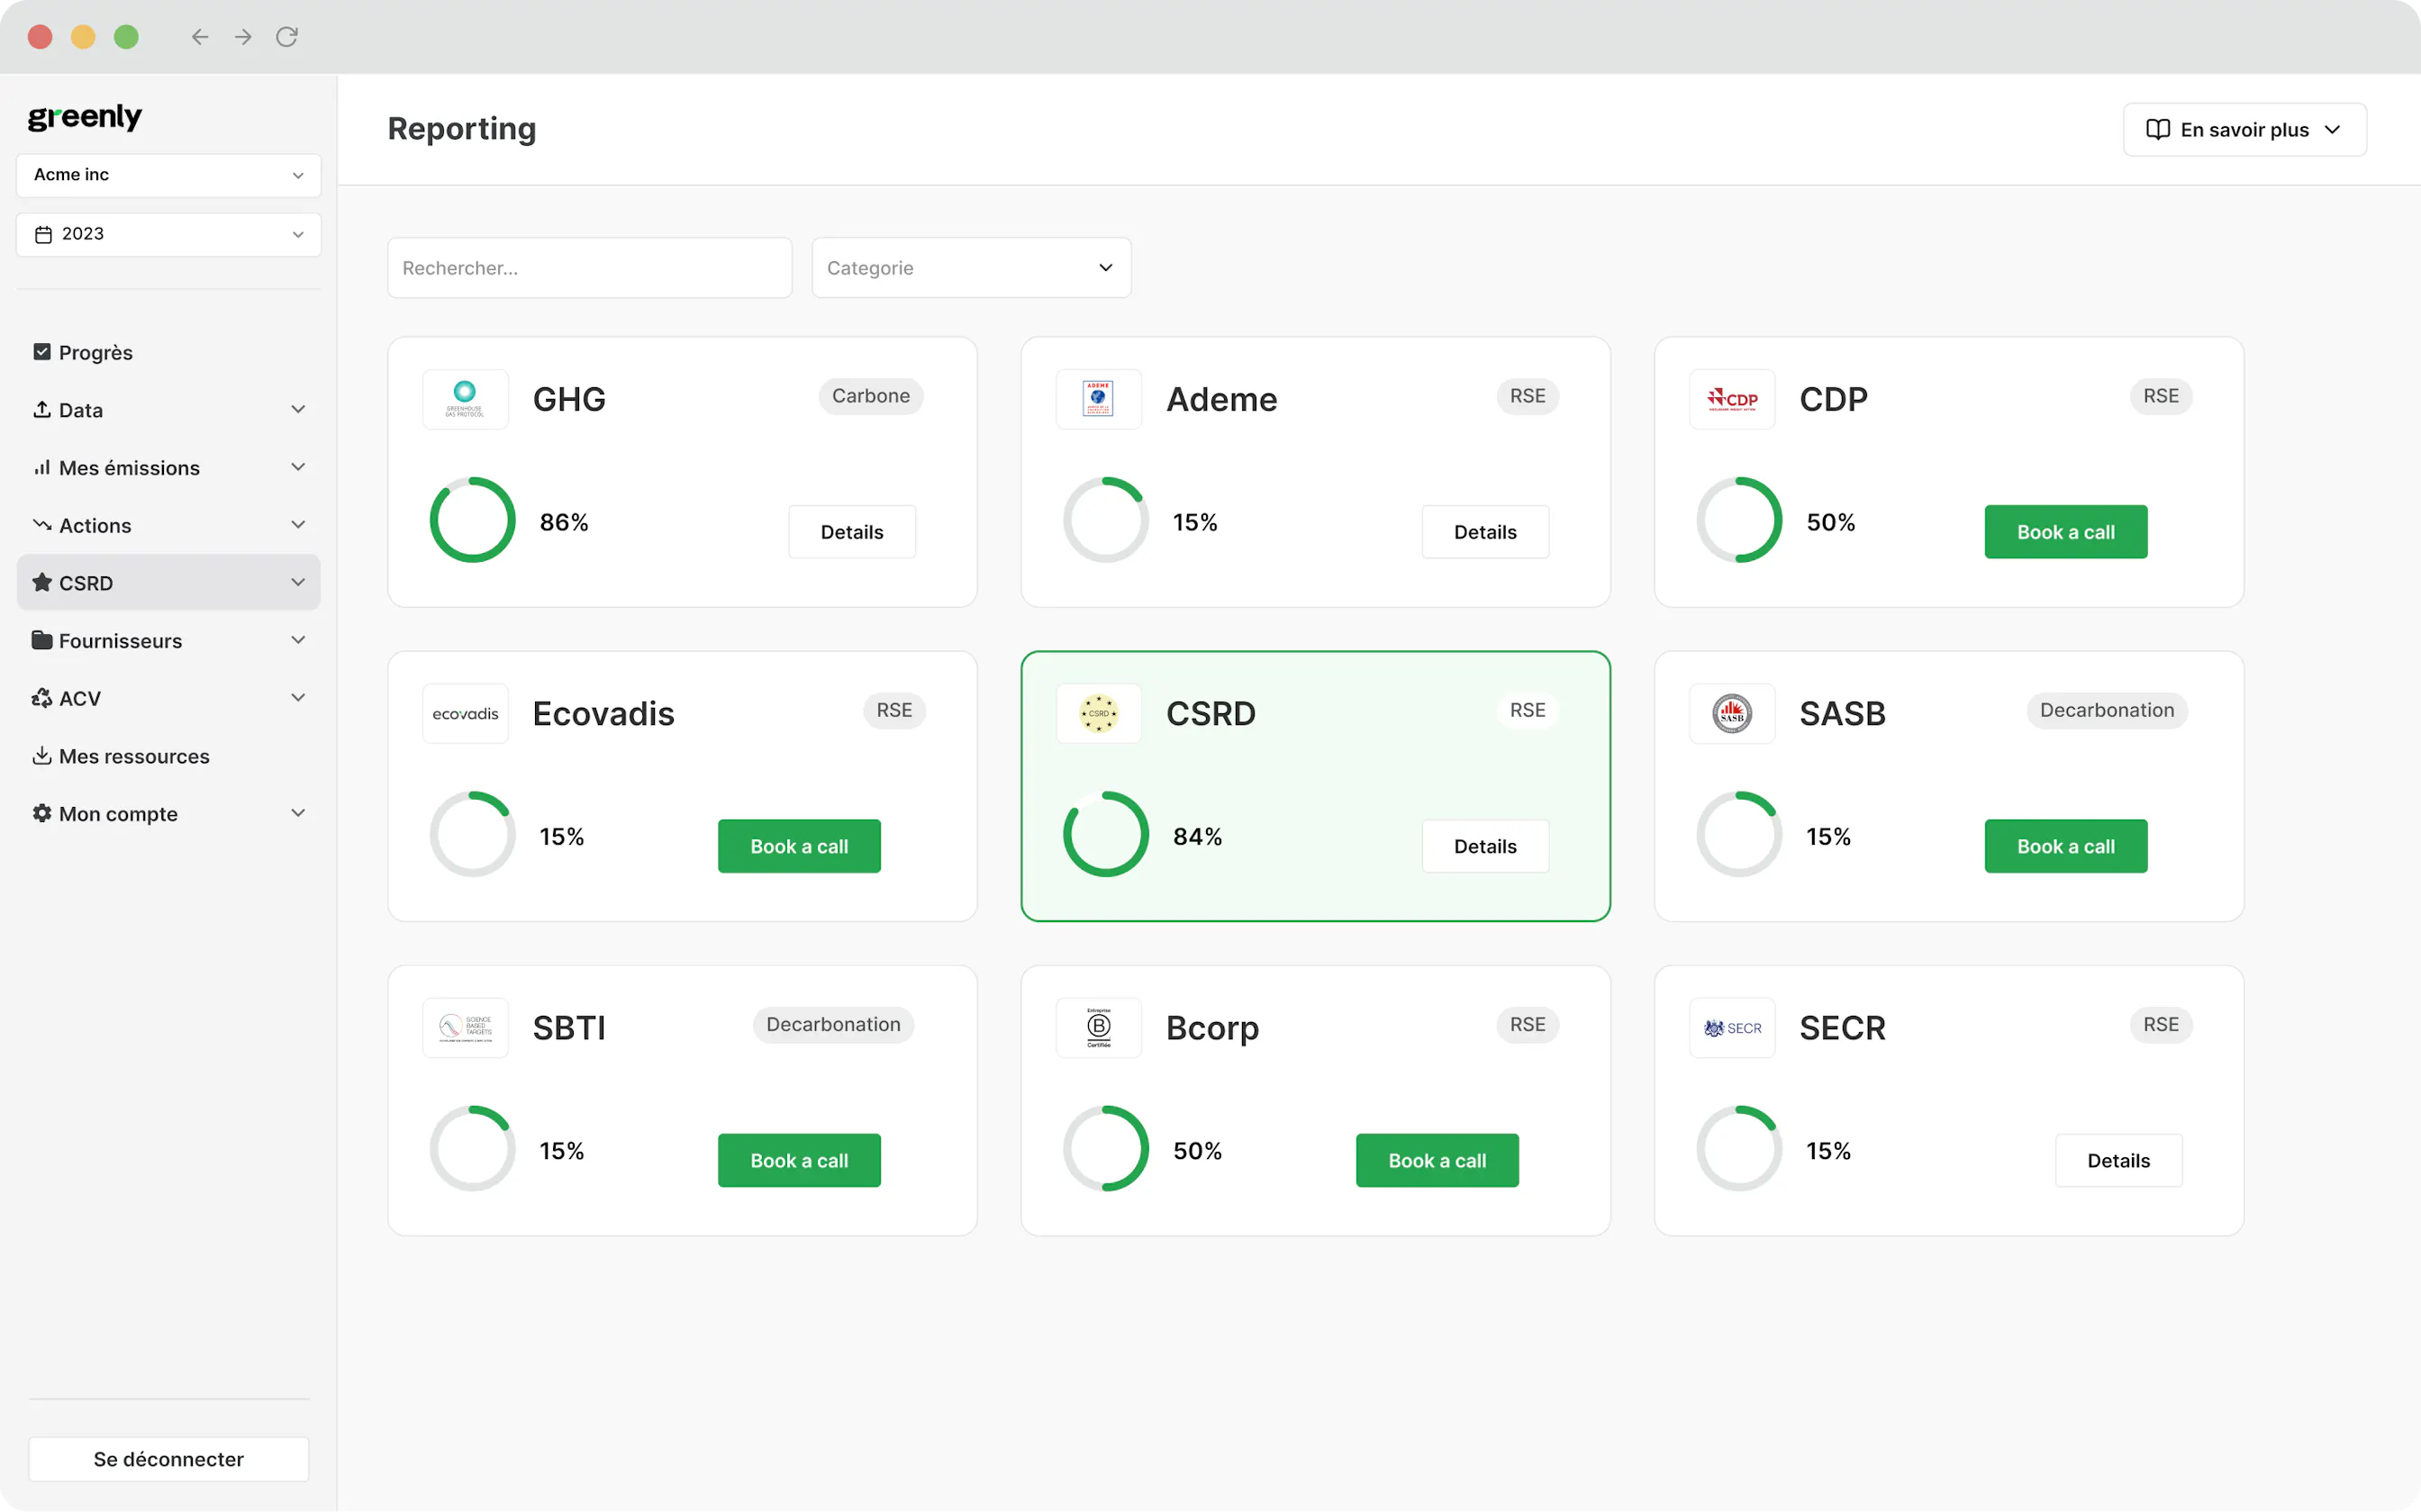This screenshot has height=1512, width=2421.
Task: Click the calendar icon beside 2023
Action: click(x=43, y=234)
